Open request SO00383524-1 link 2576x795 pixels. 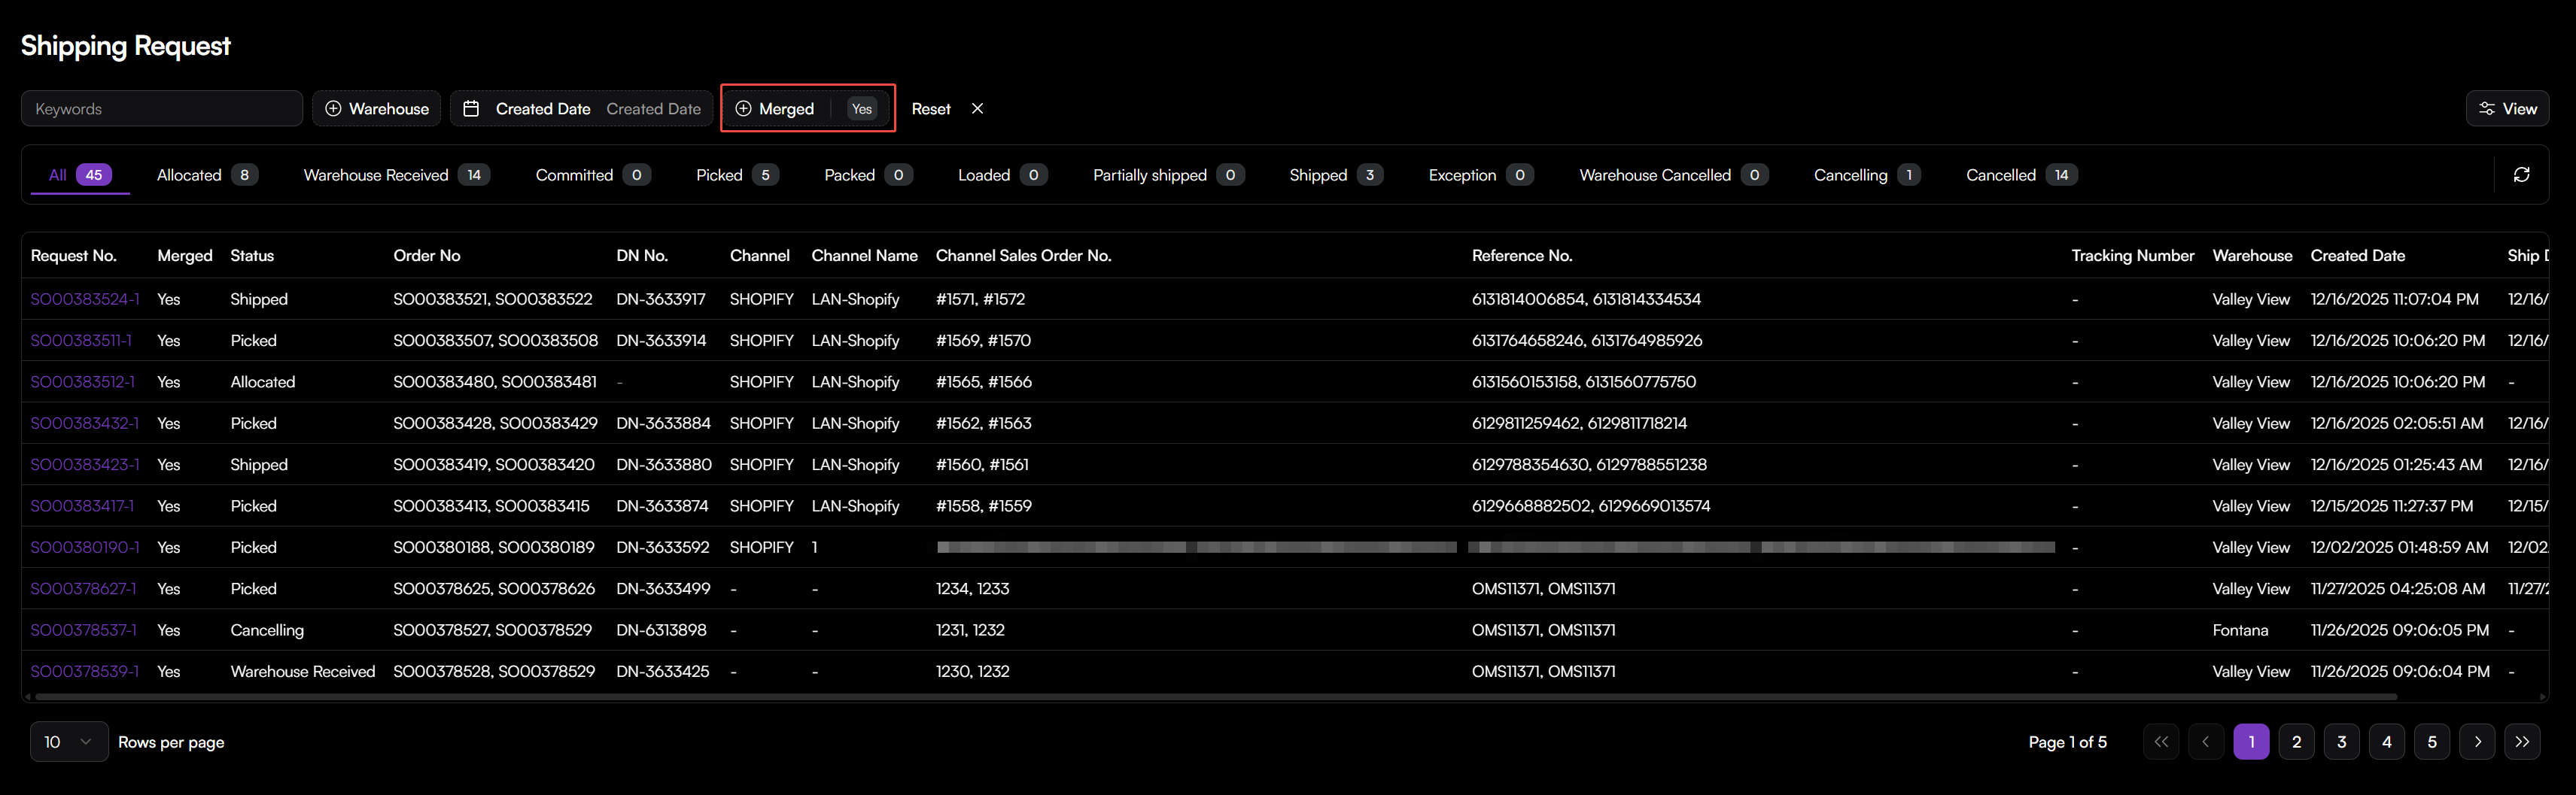click(x=85, y=299)
